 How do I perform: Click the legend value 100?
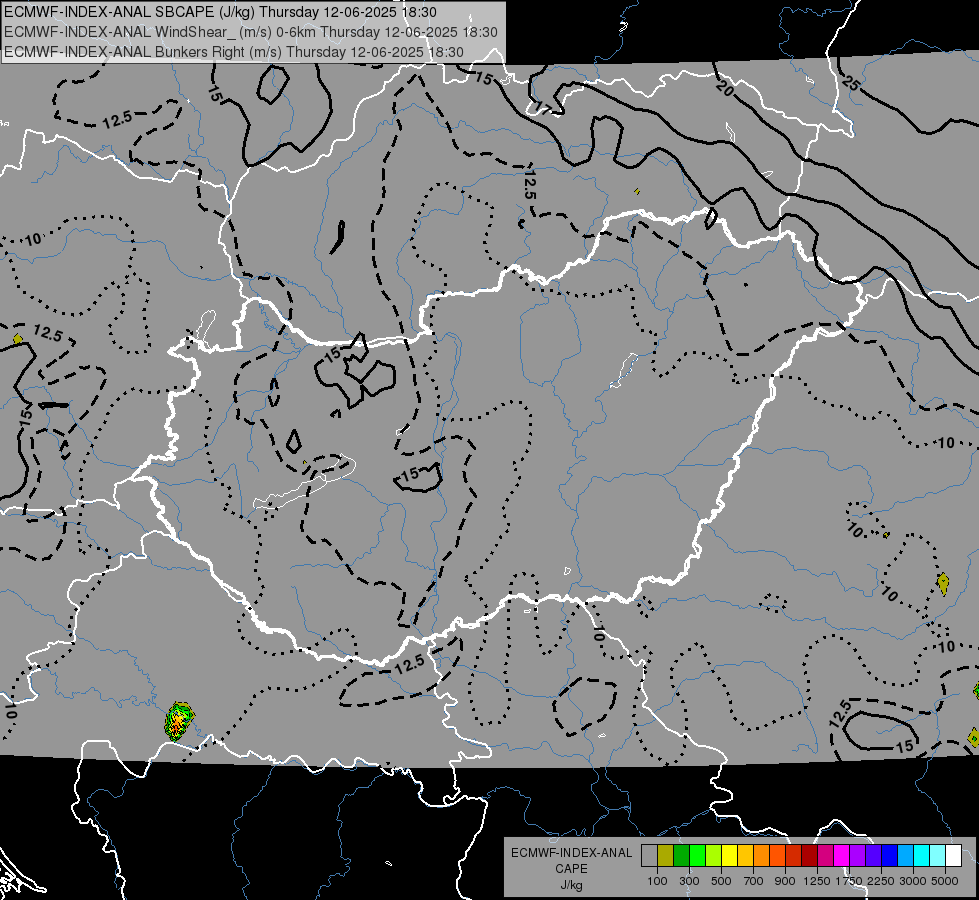657,881
